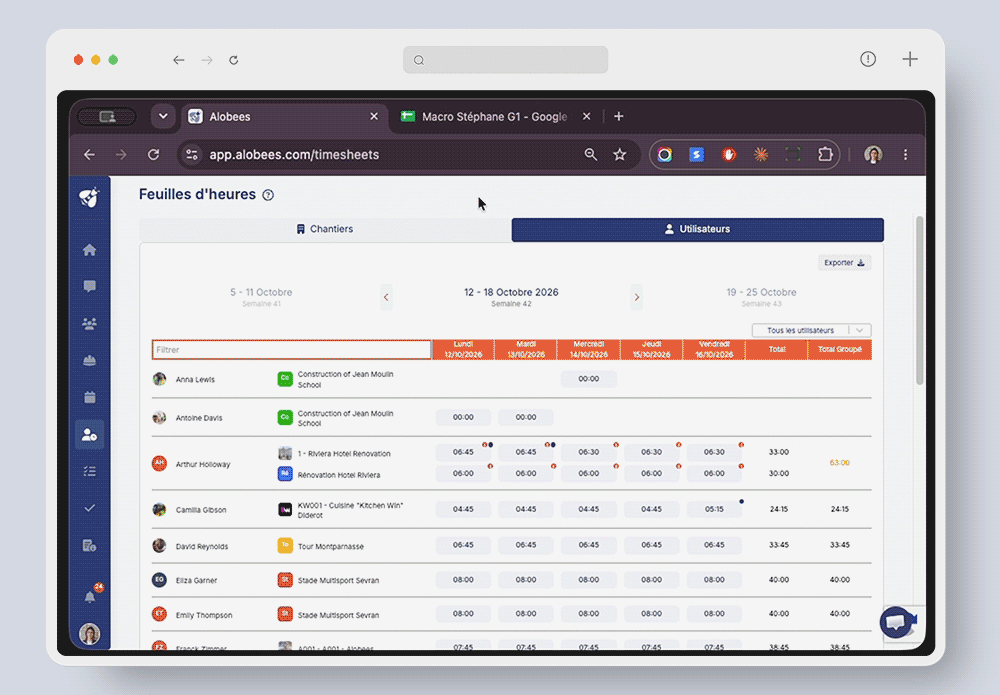The height and width of the screenshot is (695, 1000).
Task: Open the Chrome profile avatar in the toolbar
Action: tap(873, 155)
